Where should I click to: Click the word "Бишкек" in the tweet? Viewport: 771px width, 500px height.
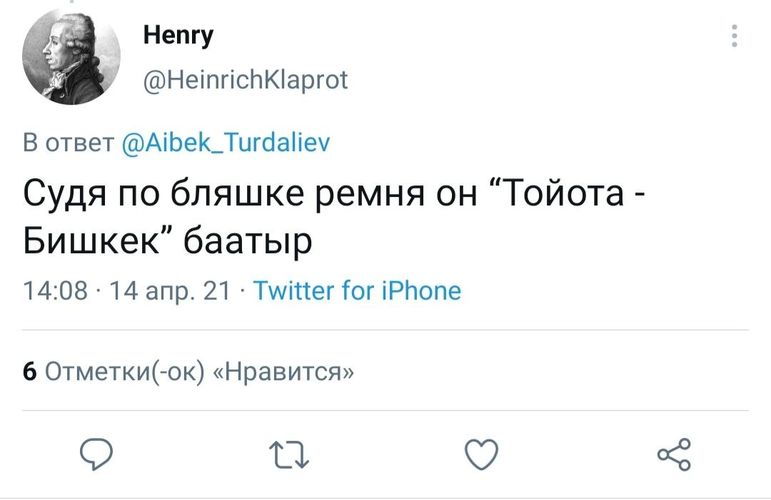click(89, 241)
